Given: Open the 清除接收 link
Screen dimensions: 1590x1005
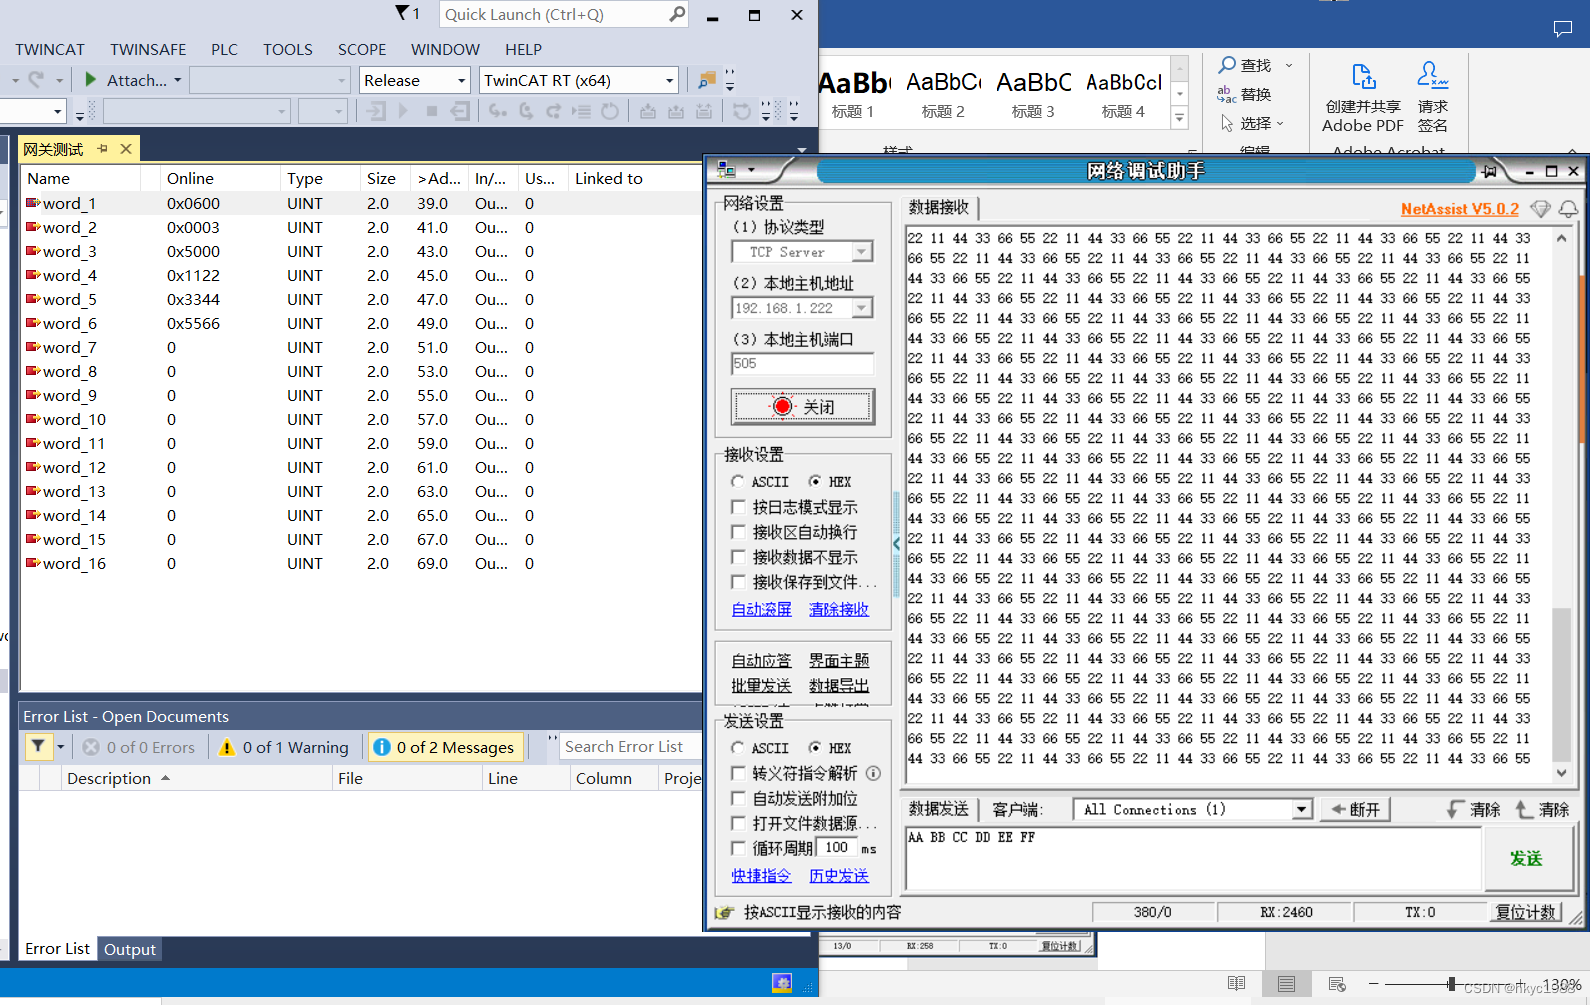Looking at the screenshot, I should coord(839,609).
